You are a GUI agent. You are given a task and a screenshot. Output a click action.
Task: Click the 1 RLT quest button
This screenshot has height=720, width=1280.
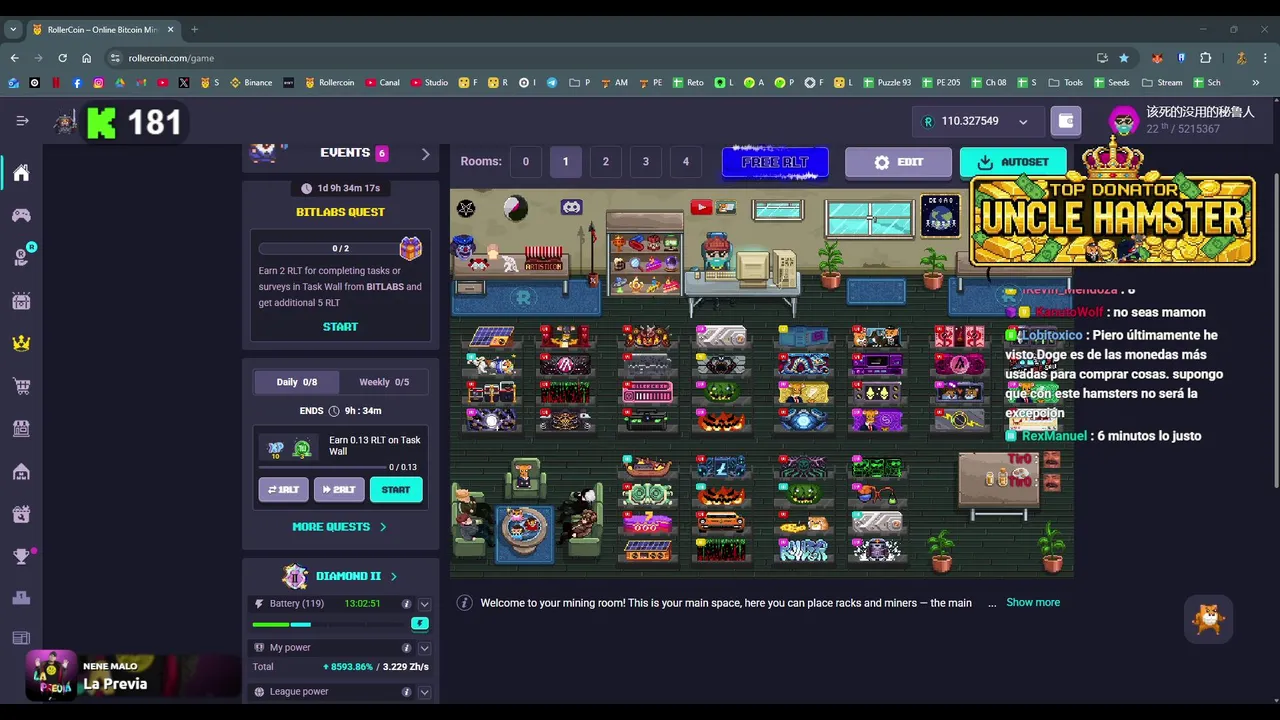(x=283, y=490)
